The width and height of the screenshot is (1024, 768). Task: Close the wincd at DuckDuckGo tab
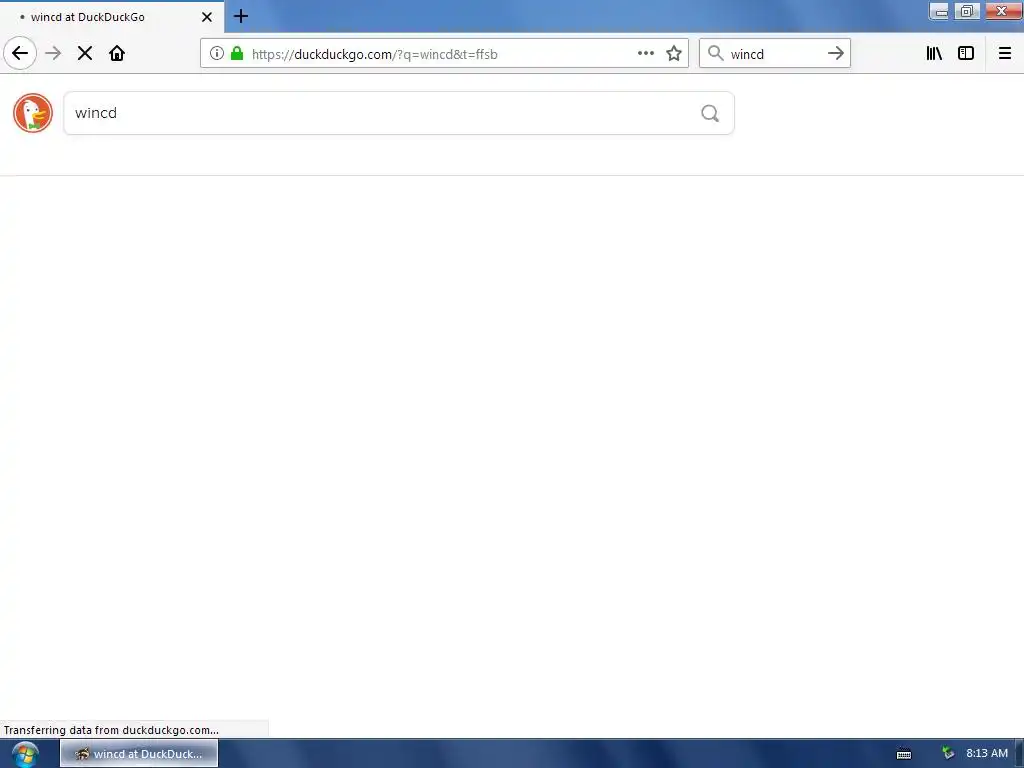click(x=207, y=17)
